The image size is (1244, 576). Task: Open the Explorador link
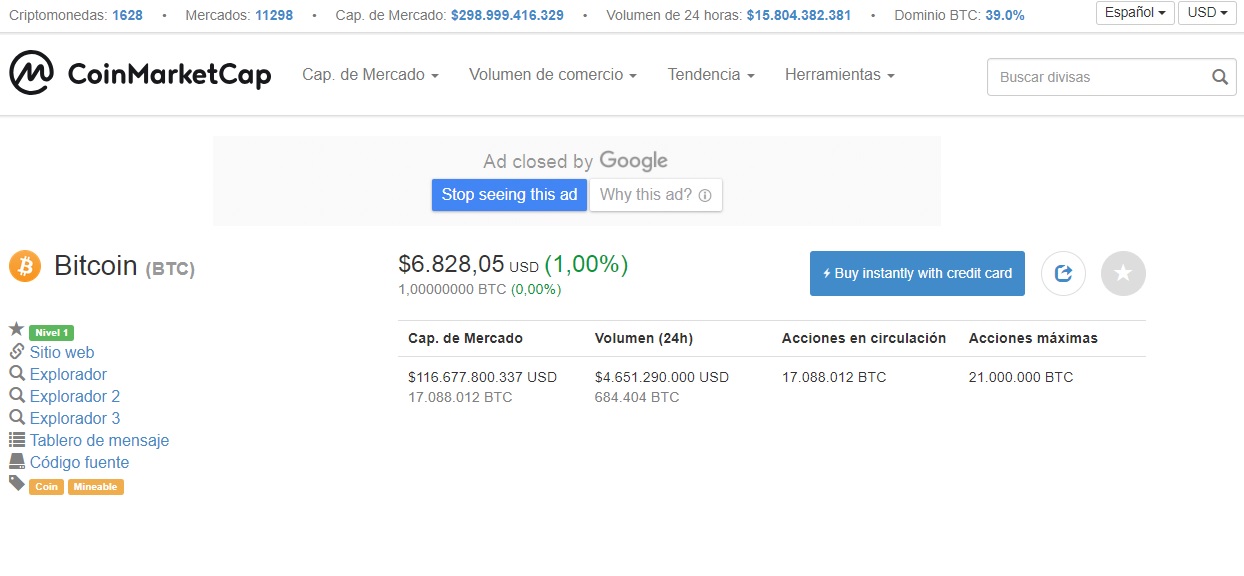[x=68, y=374]
